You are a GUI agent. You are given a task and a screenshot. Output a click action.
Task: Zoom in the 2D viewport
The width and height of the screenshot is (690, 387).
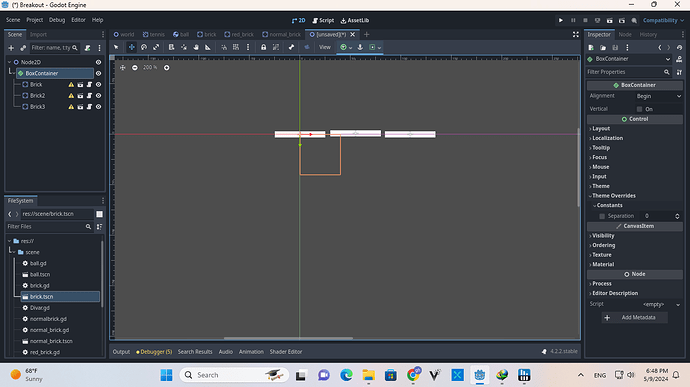166,67
